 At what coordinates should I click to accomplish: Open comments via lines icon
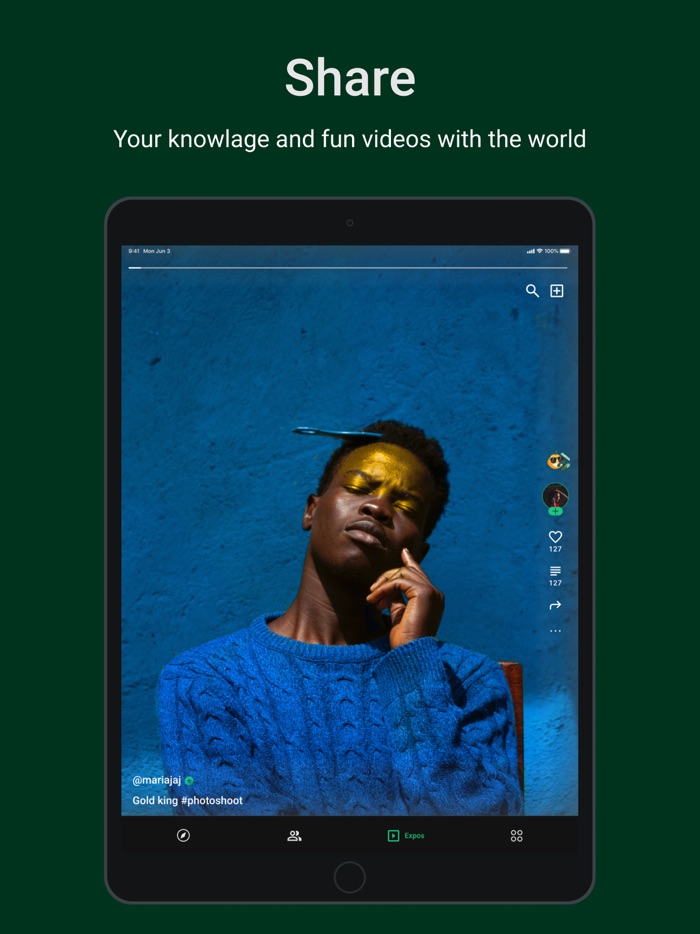555,571
